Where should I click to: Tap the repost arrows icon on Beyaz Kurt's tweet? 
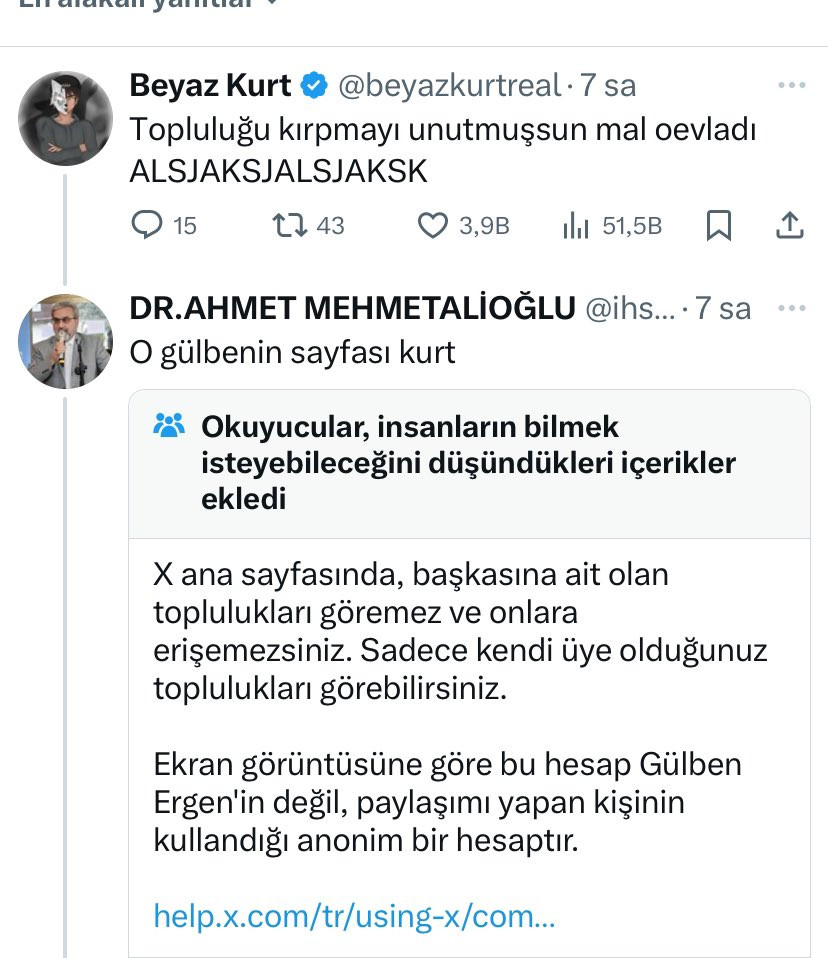click(x=289, y=226)
